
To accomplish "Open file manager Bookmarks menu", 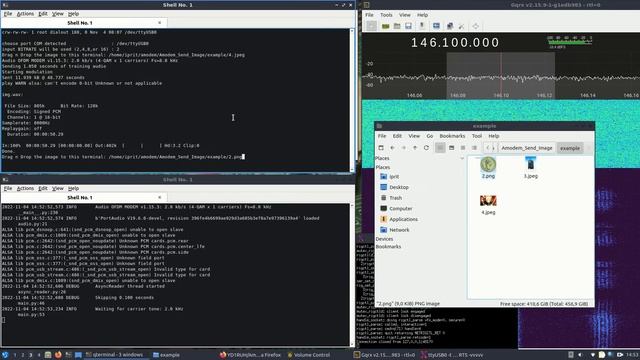I will tap(452, 136).
